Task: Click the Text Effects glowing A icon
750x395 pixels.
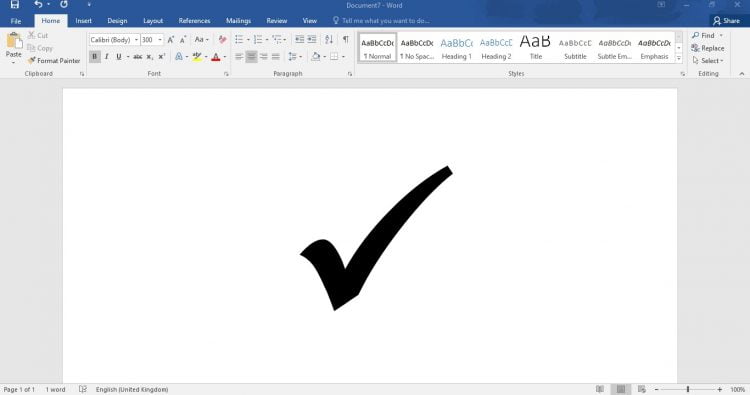Action: [179, 56]
